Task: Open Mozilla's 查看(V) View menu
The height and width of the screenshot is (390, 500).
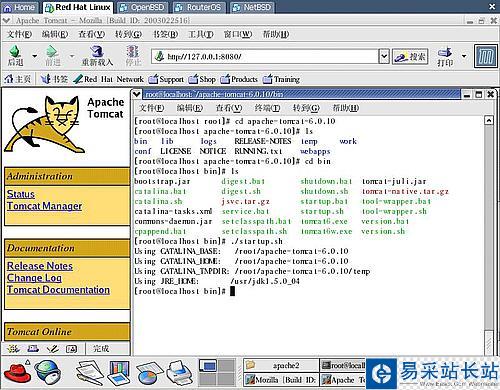Action: click(92, 34)
